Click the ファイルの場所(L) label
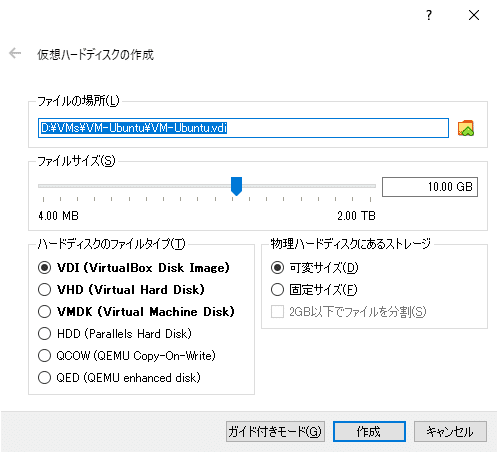 (78, 101)
